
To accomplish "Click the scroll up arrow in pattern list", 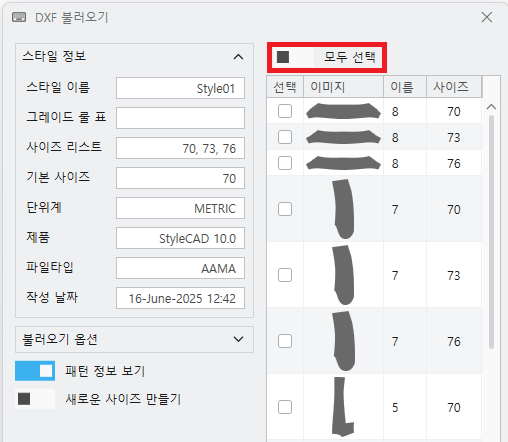I will (491, 107).
